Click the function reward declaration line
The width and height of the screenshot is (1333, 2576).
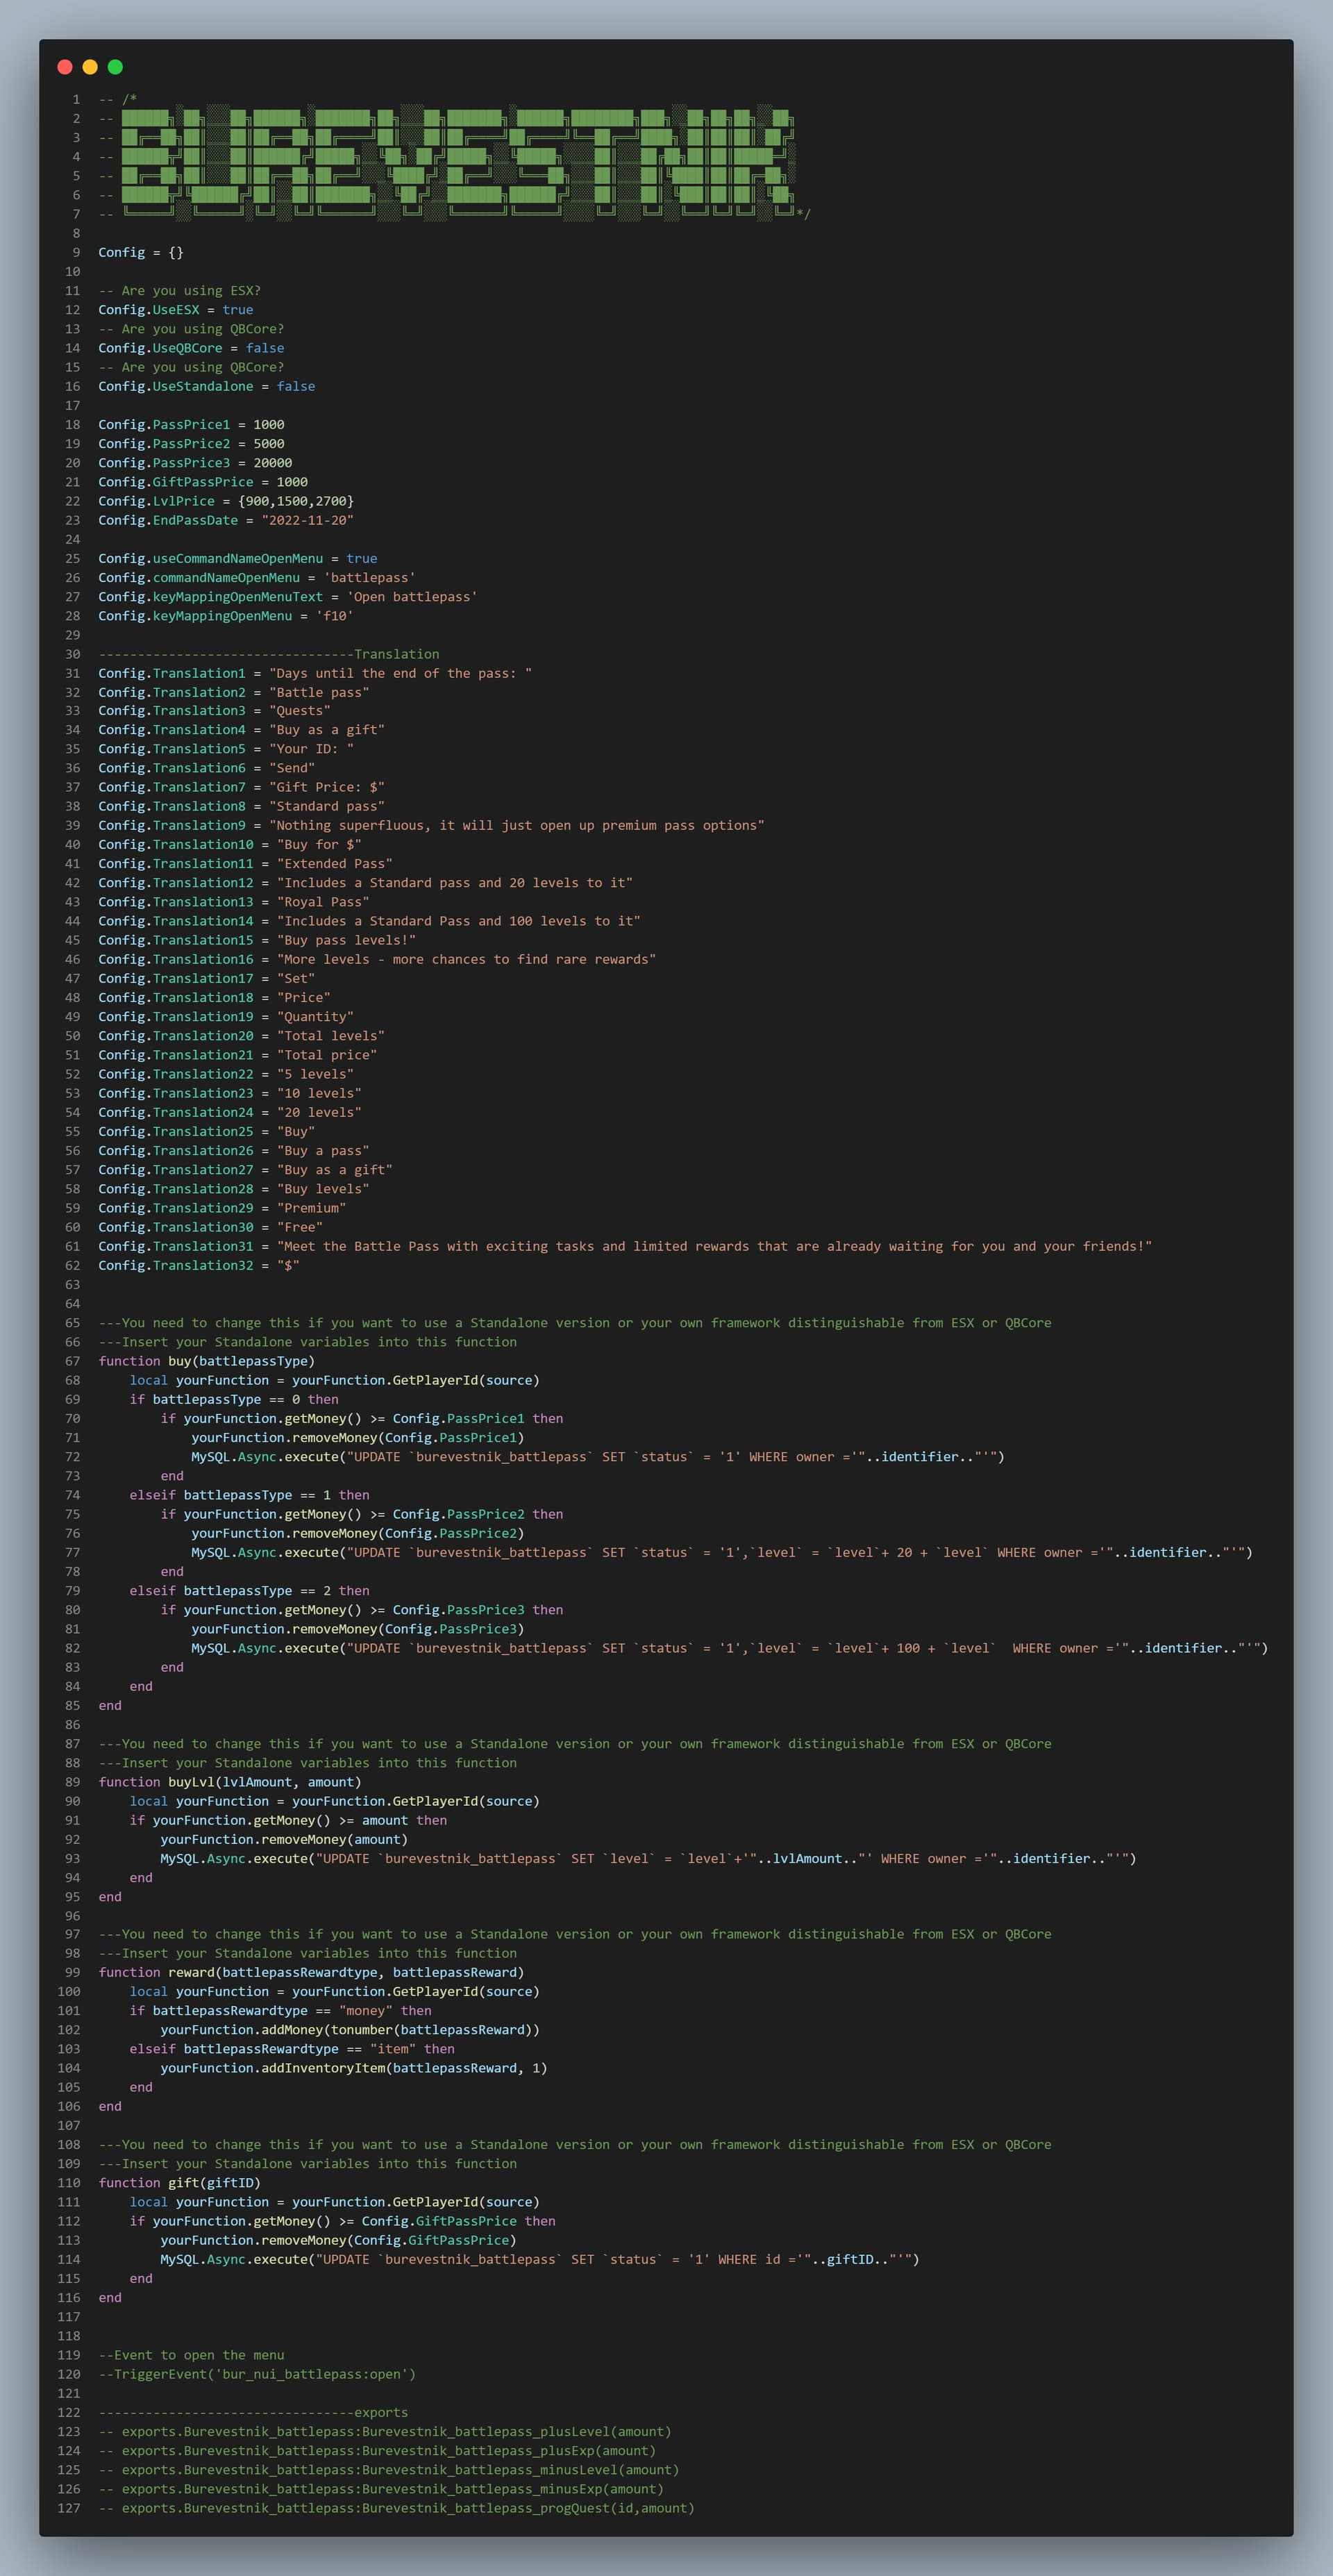[311, 1972]
